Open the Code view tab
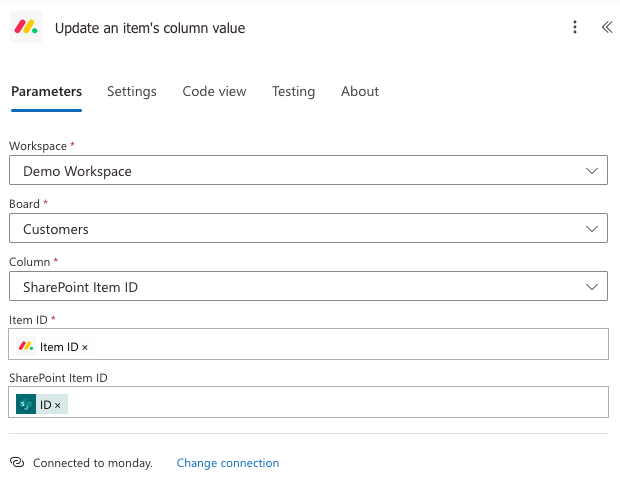 point(214,91)
